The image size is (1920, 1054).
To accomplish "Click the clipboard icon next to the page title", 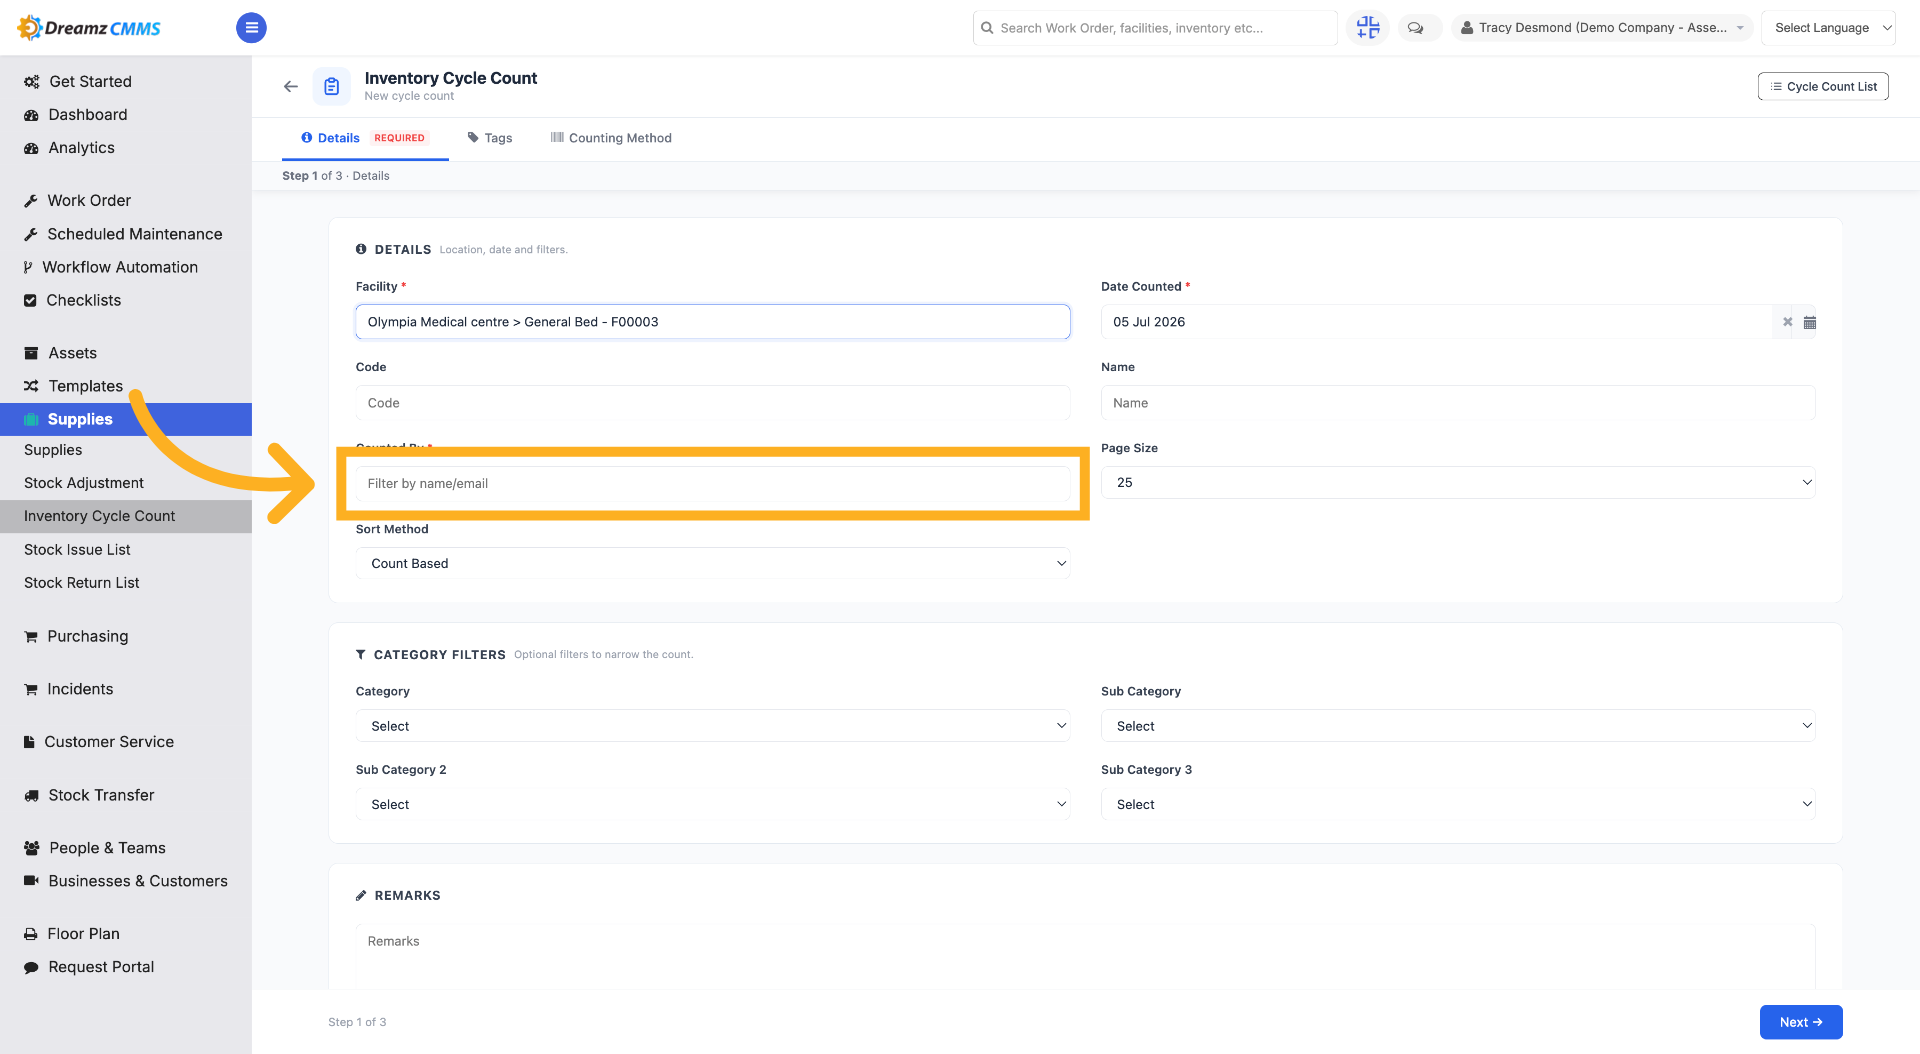I will coord(332,87).
